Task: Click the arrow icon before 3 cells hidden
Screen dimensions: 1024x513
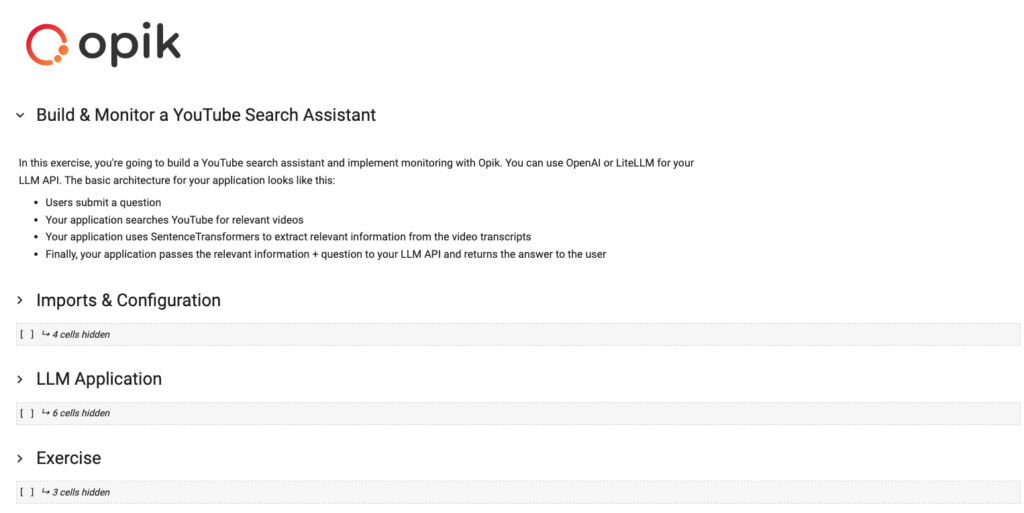Action: [x=46, y=491]
